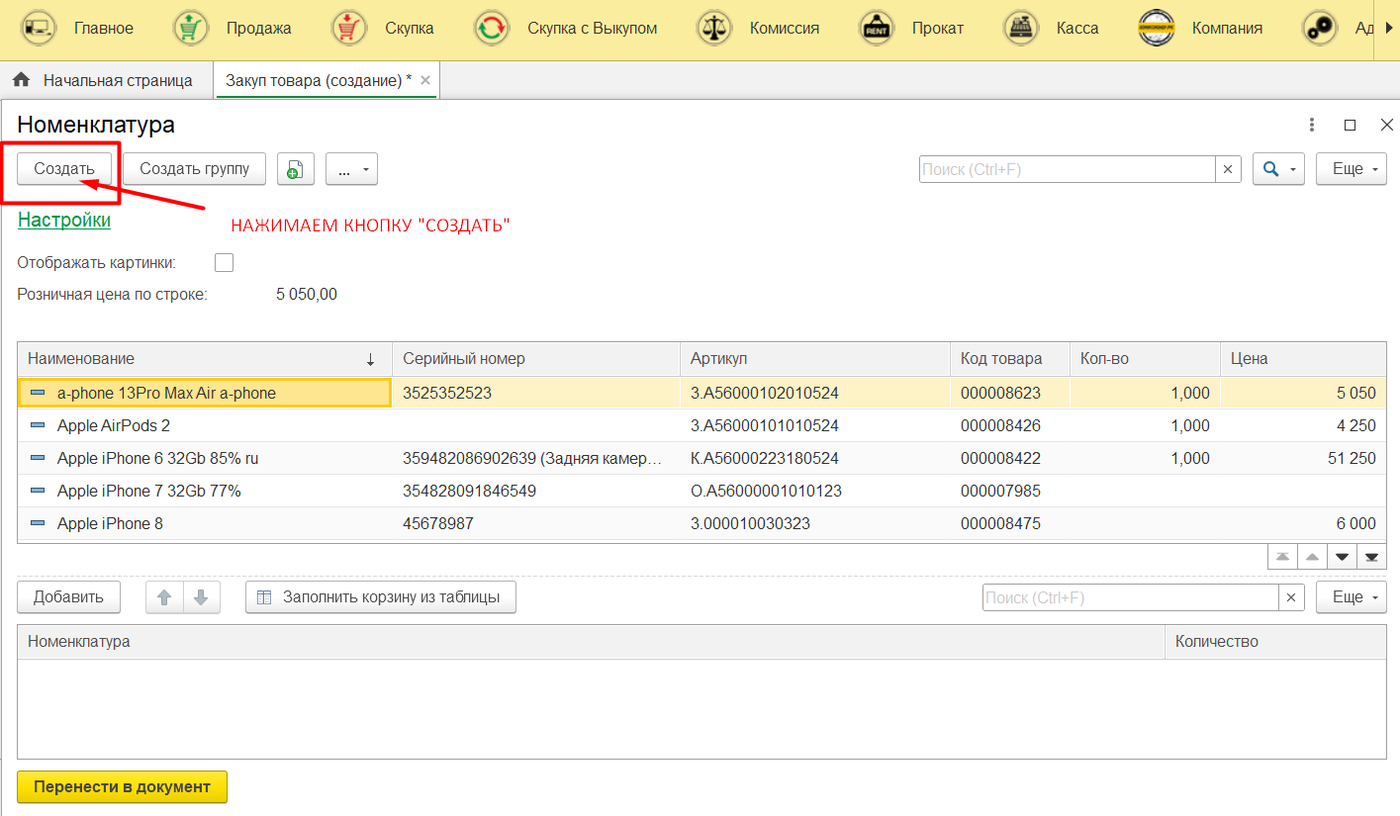Click the Цена column header
This screenshot has height=816, width=1400.
1303,359
